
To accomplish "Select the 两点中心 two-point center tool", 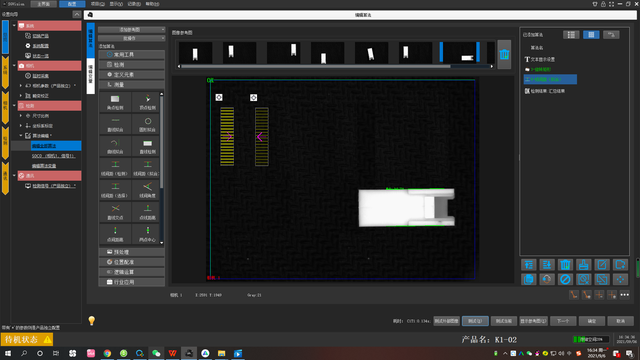I will (x=147, y=234).
